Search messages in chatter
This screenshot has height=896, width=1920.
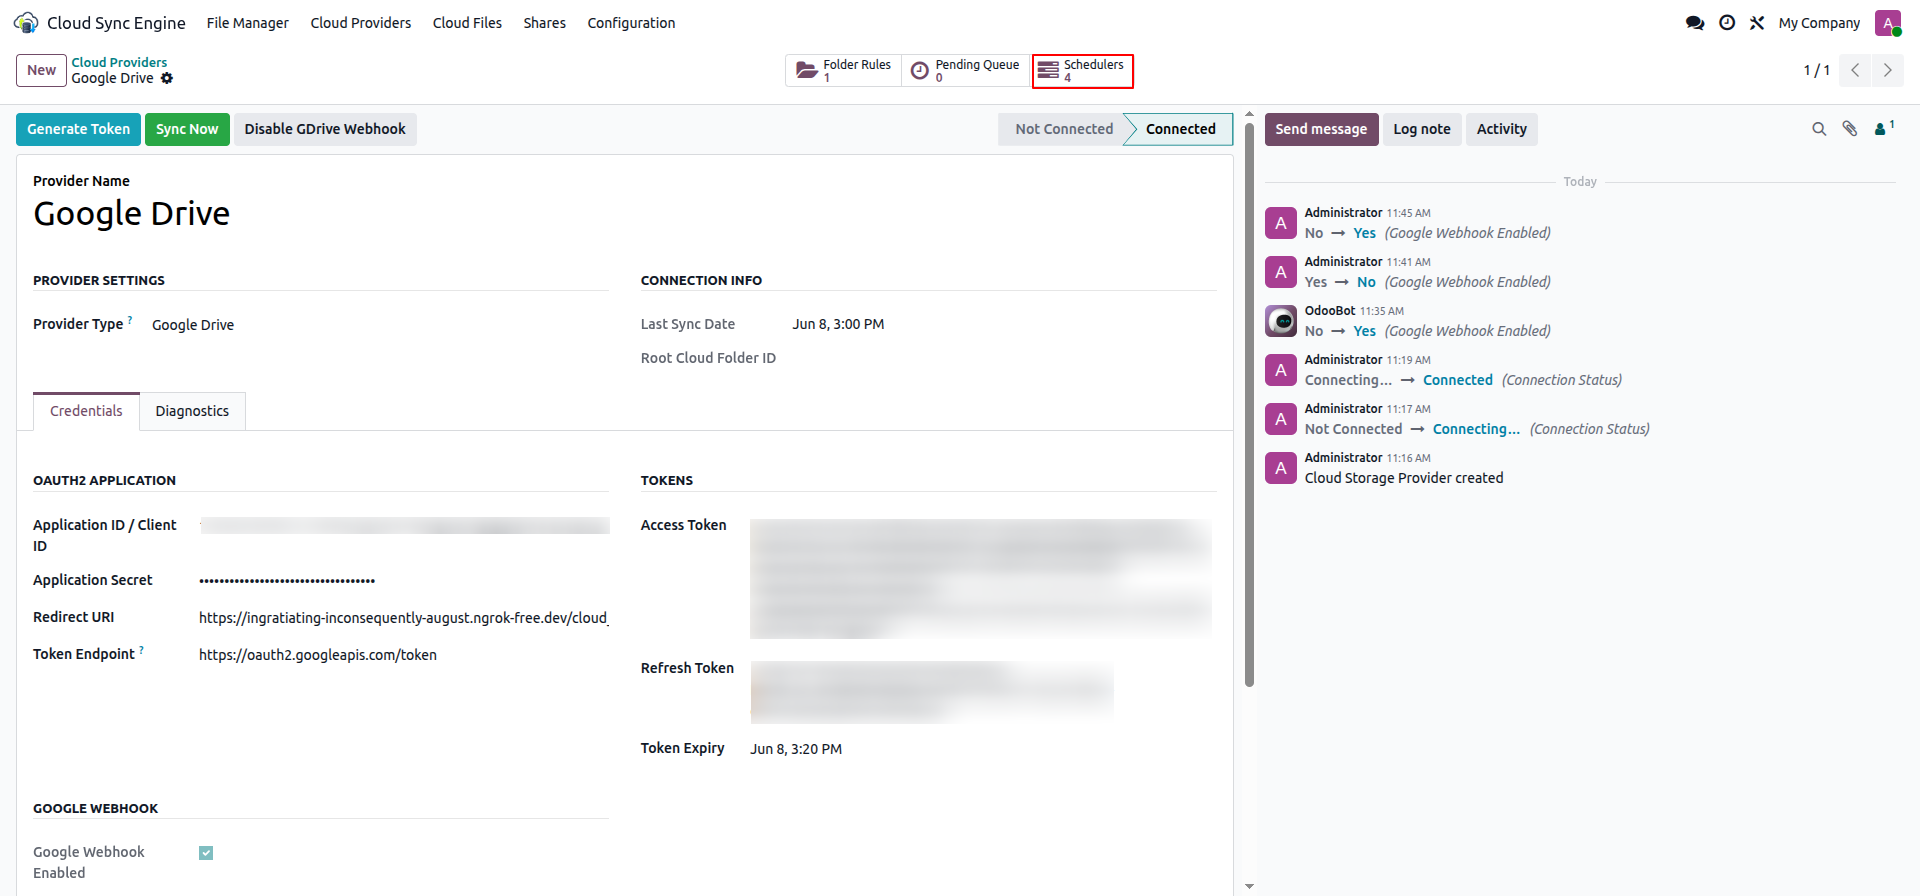[x=1819, y=129]
